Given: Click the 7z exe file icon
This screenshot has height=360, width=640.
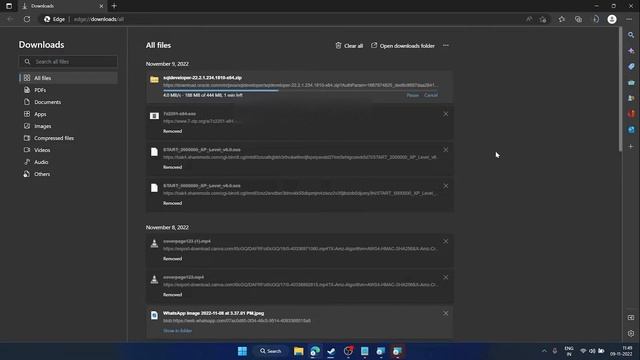Looking at the screenshot, I should point(154,116).
